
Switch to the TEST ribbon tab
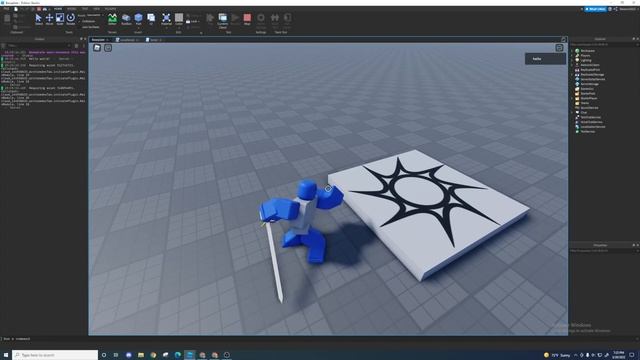84,9
